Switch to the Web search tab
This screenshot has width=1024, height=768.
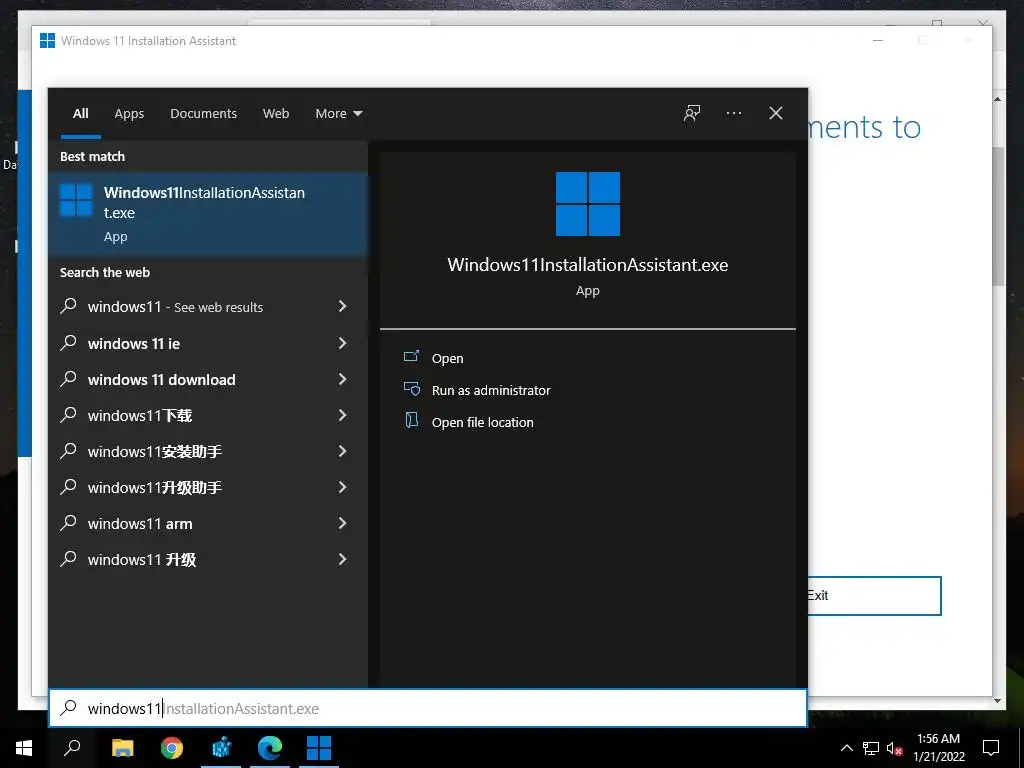[276, 113]
